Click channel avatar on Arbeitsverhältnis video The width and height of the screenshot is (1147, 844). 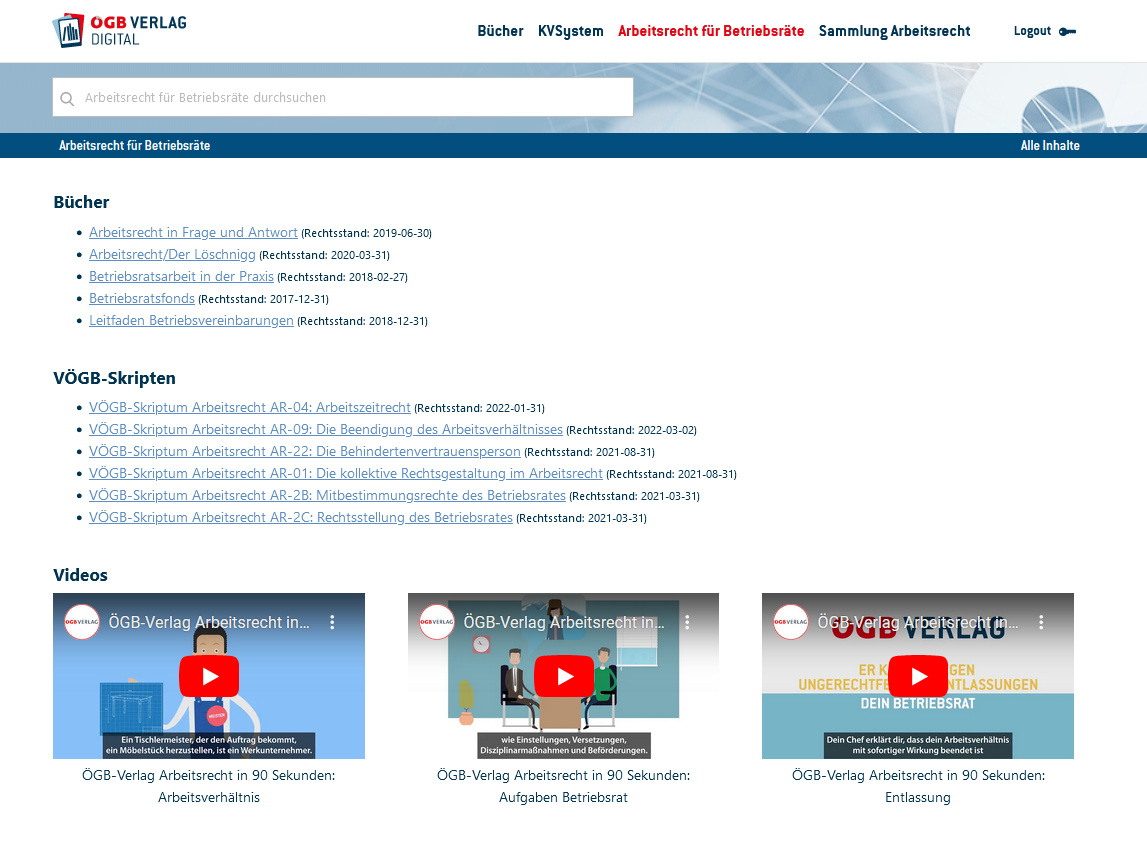(82, 622)
